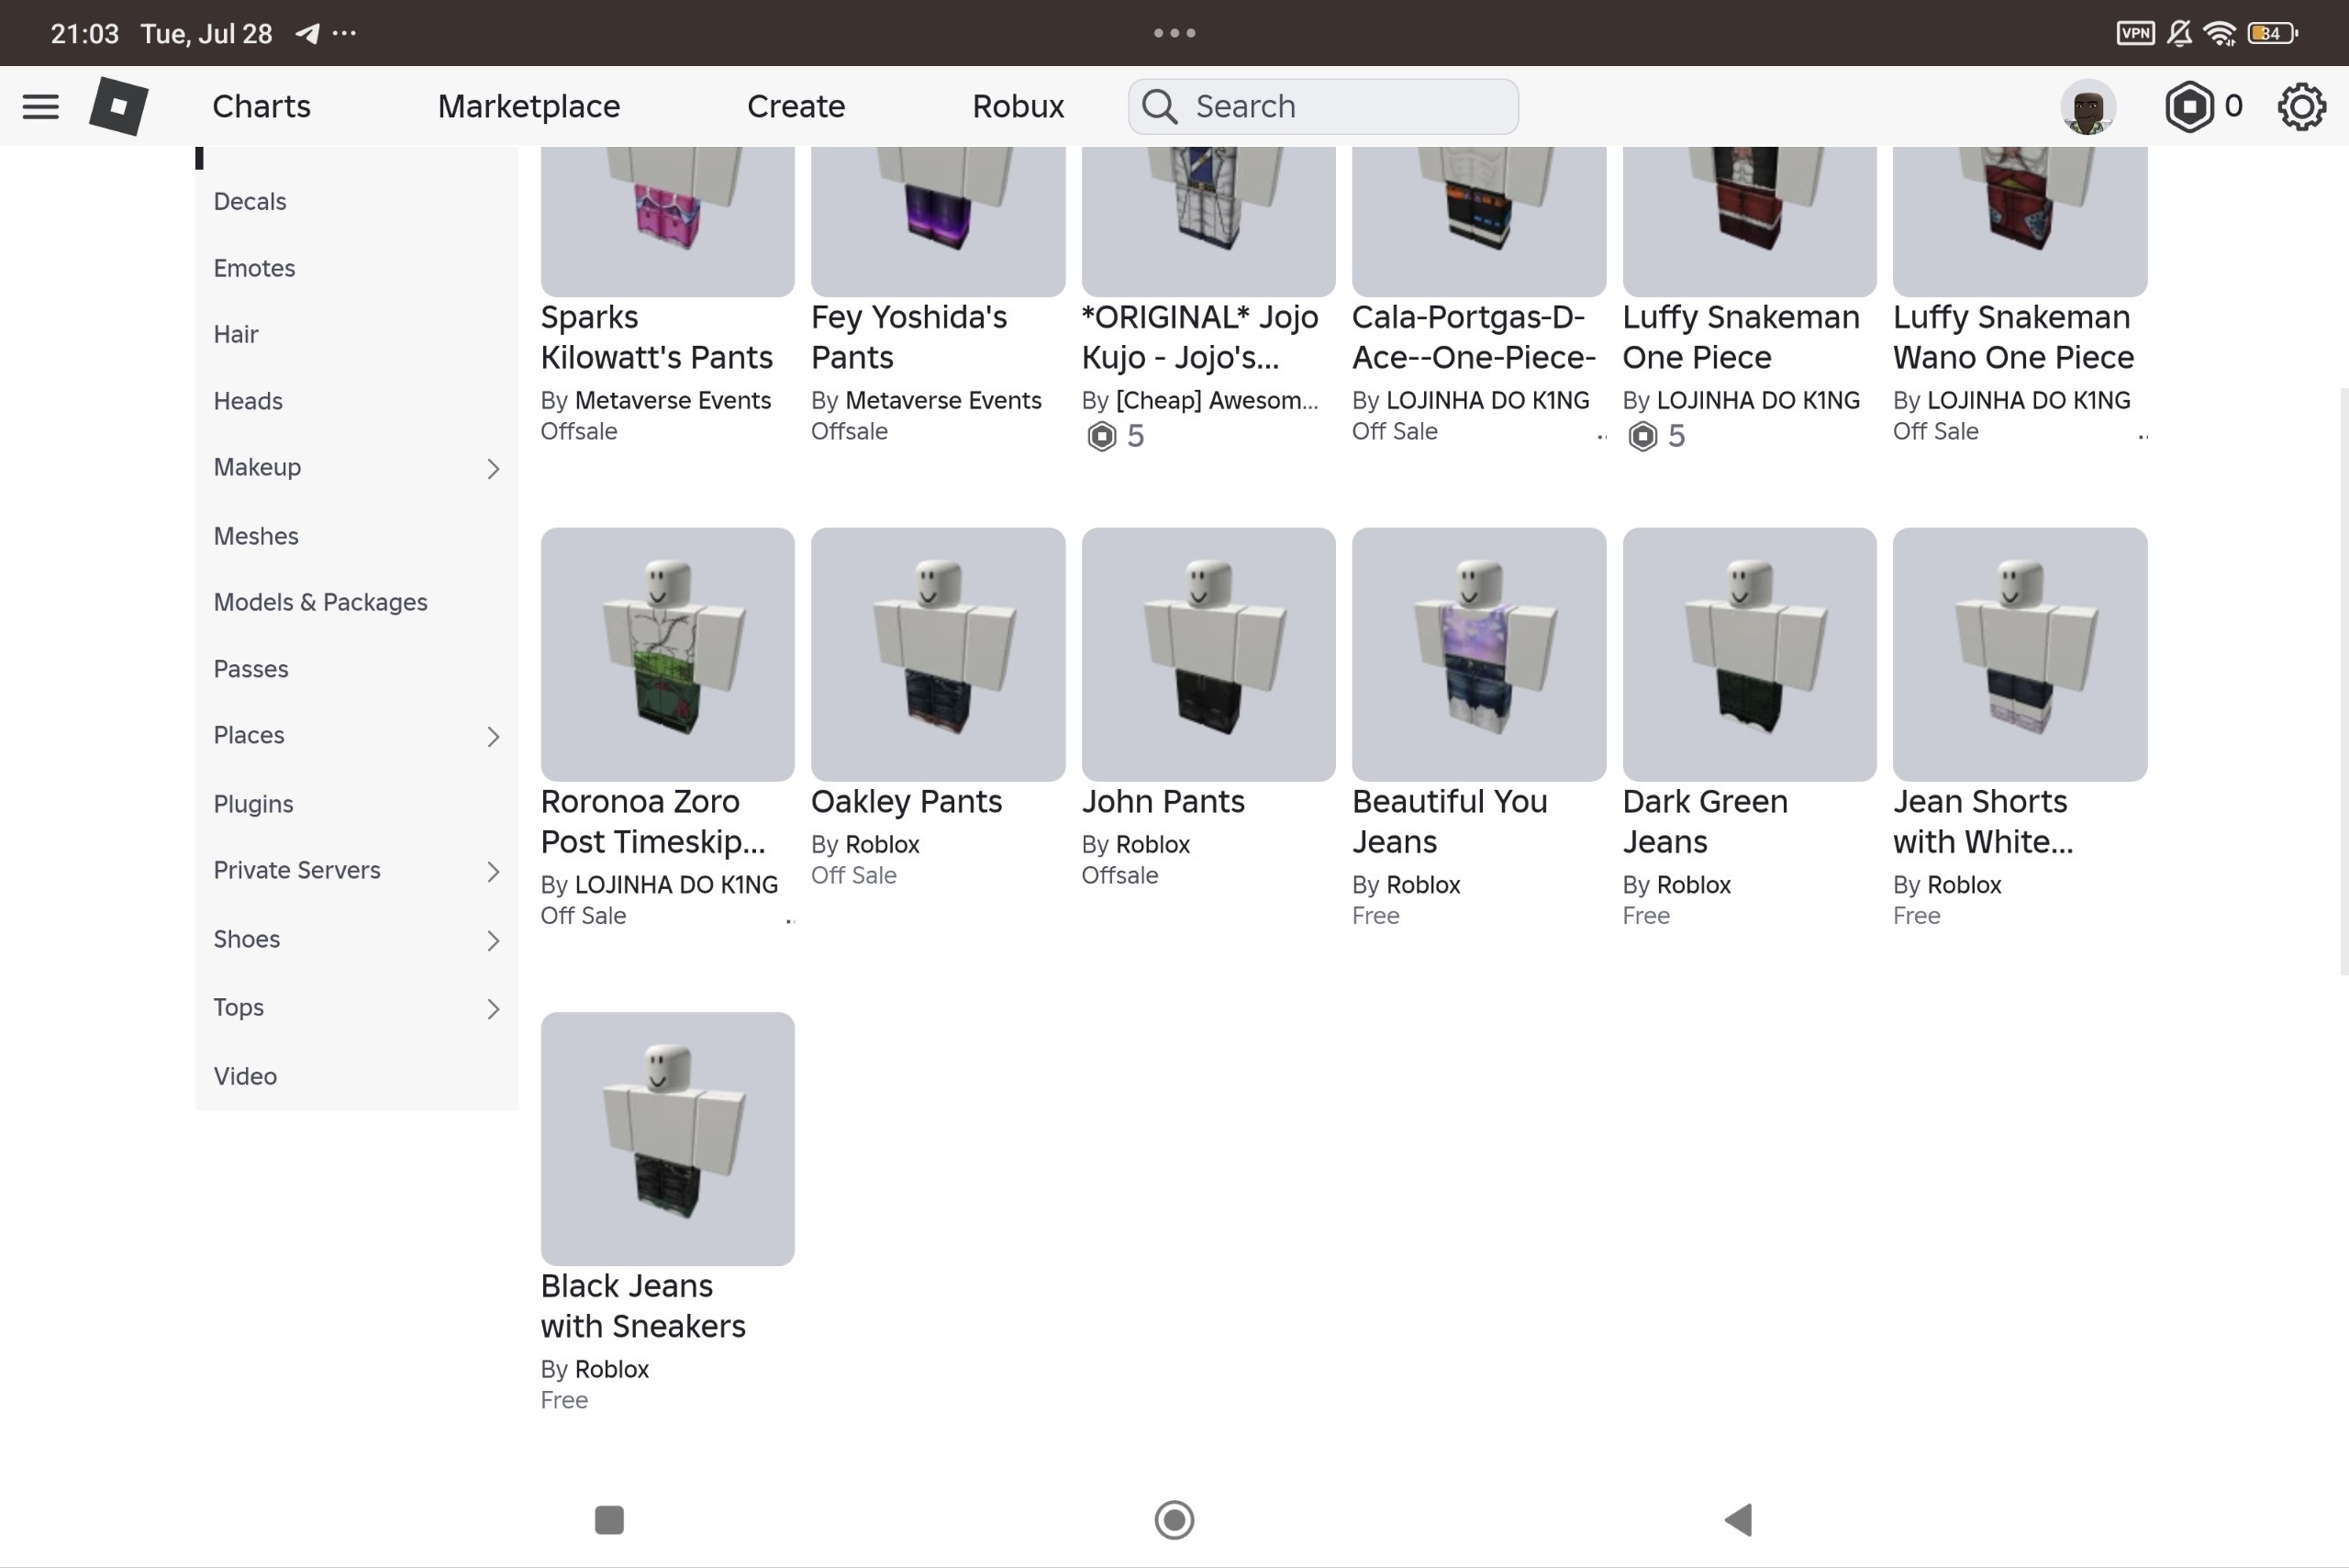The image size is (2349, 1568).
Task: Click the Roblox logo home icon
Action: pyautogui.click(x=119, y=106)
